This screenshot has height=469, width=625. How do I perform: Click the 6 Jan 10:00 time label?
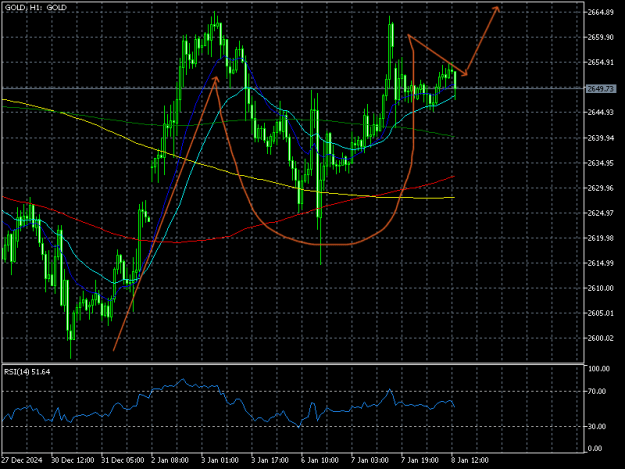coord(320,461)
